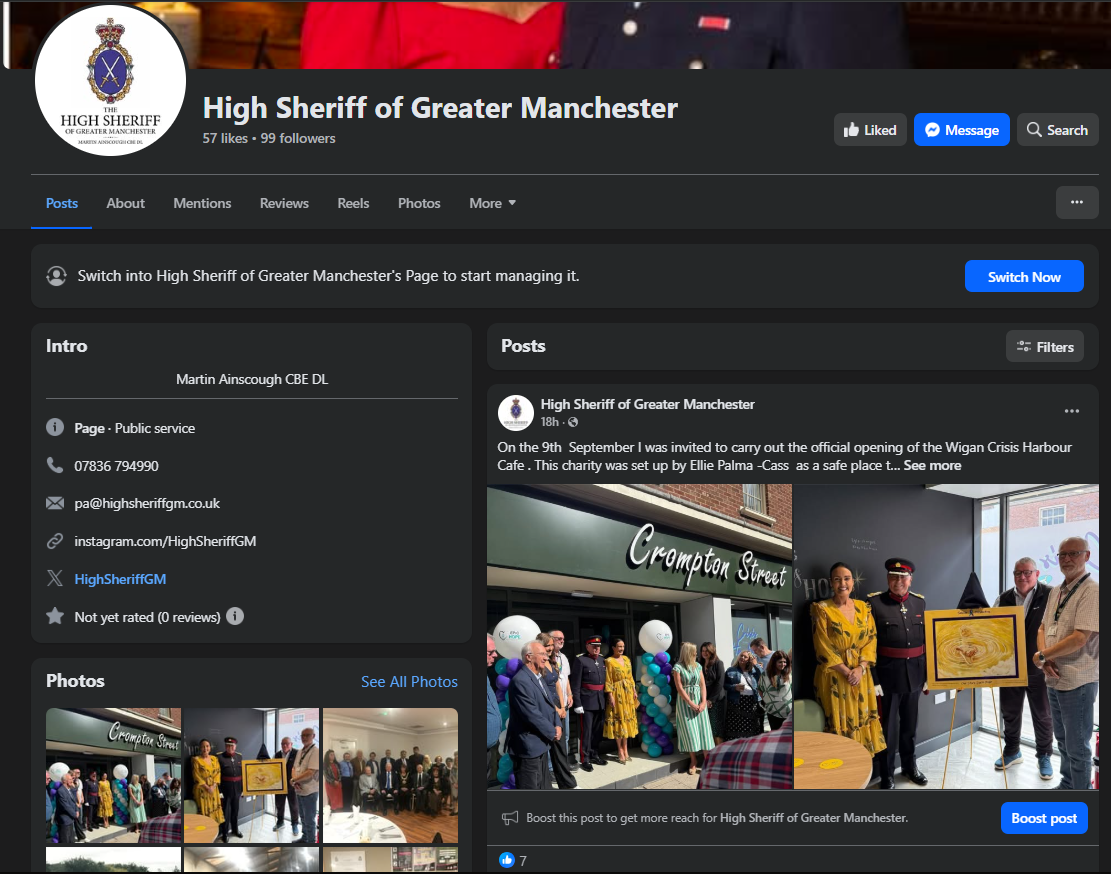Open the Crompton Street storefront post image

point(639,637)
